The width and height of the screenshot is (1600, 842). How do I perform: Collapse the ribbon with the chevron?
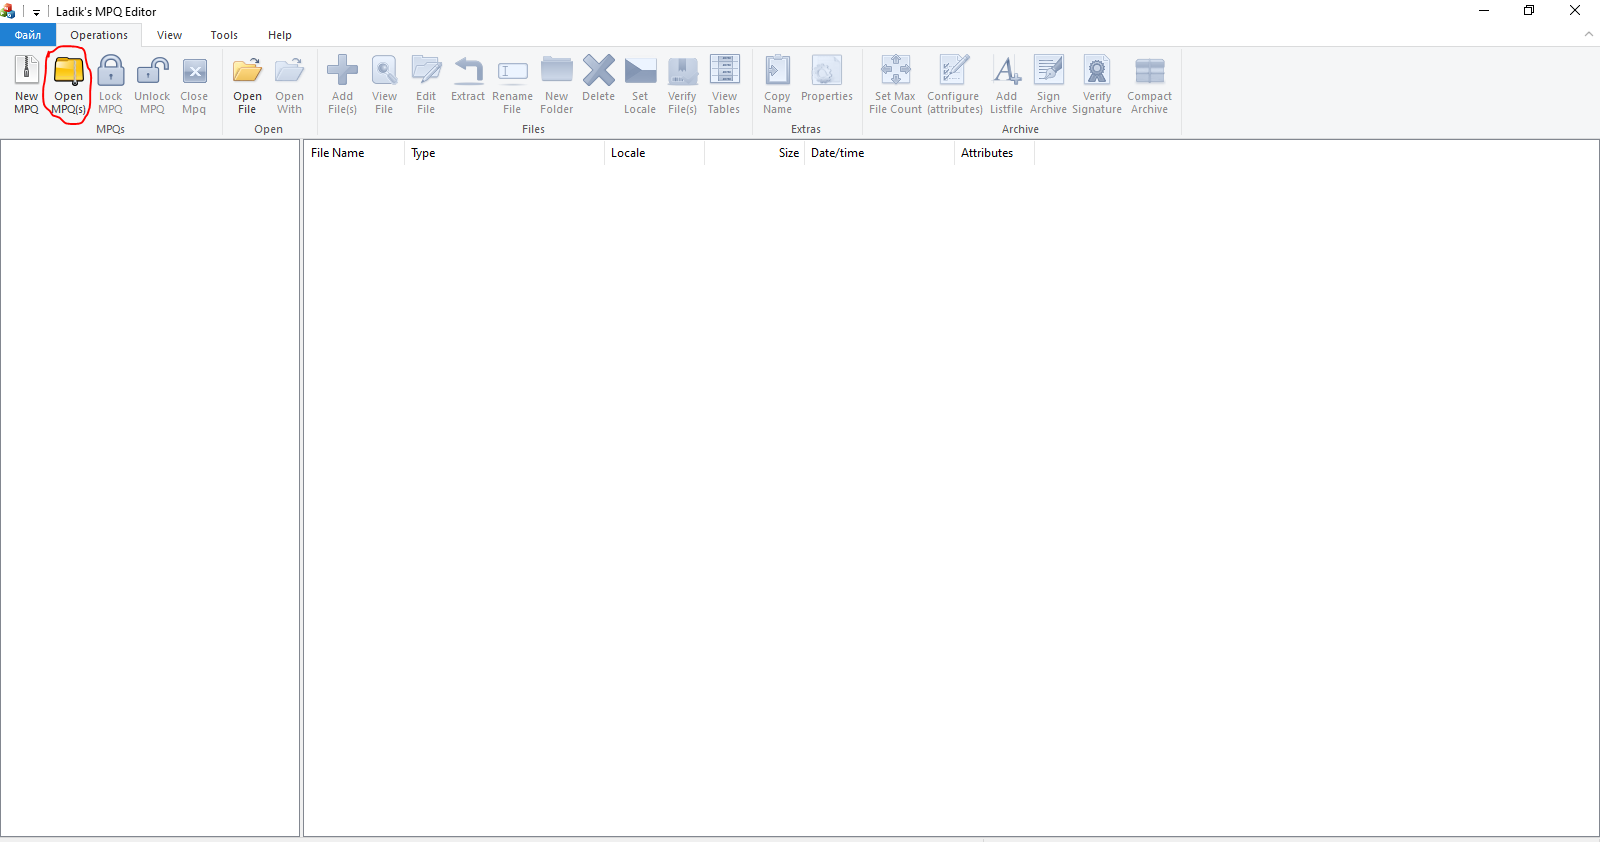1589,34
